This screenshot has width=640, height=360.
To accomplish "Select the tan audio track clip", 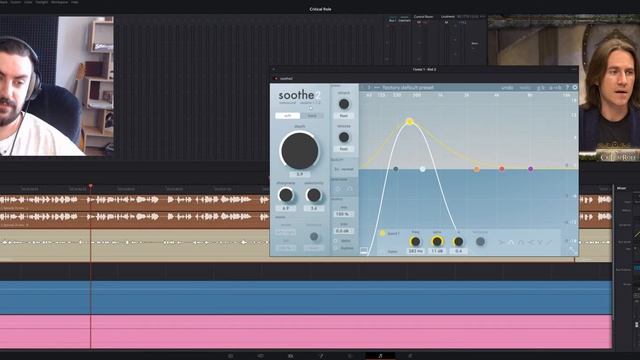I will tap(135, 245).
